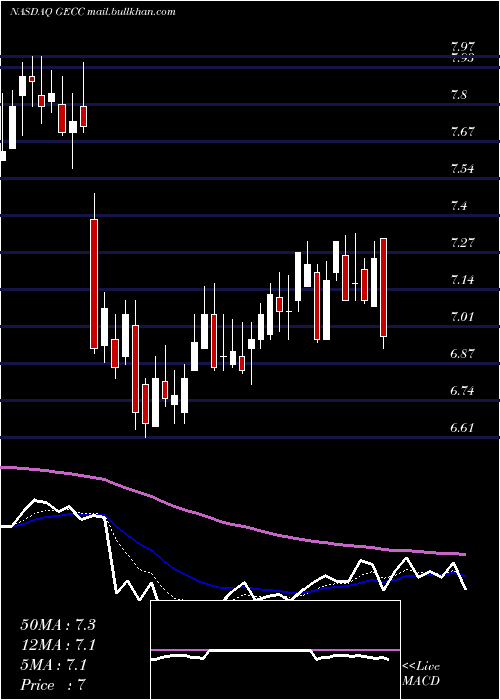The width and height of the screenshot is (500, 700).
Task: Select the 7.54 price level label
Action: [463, 169]
